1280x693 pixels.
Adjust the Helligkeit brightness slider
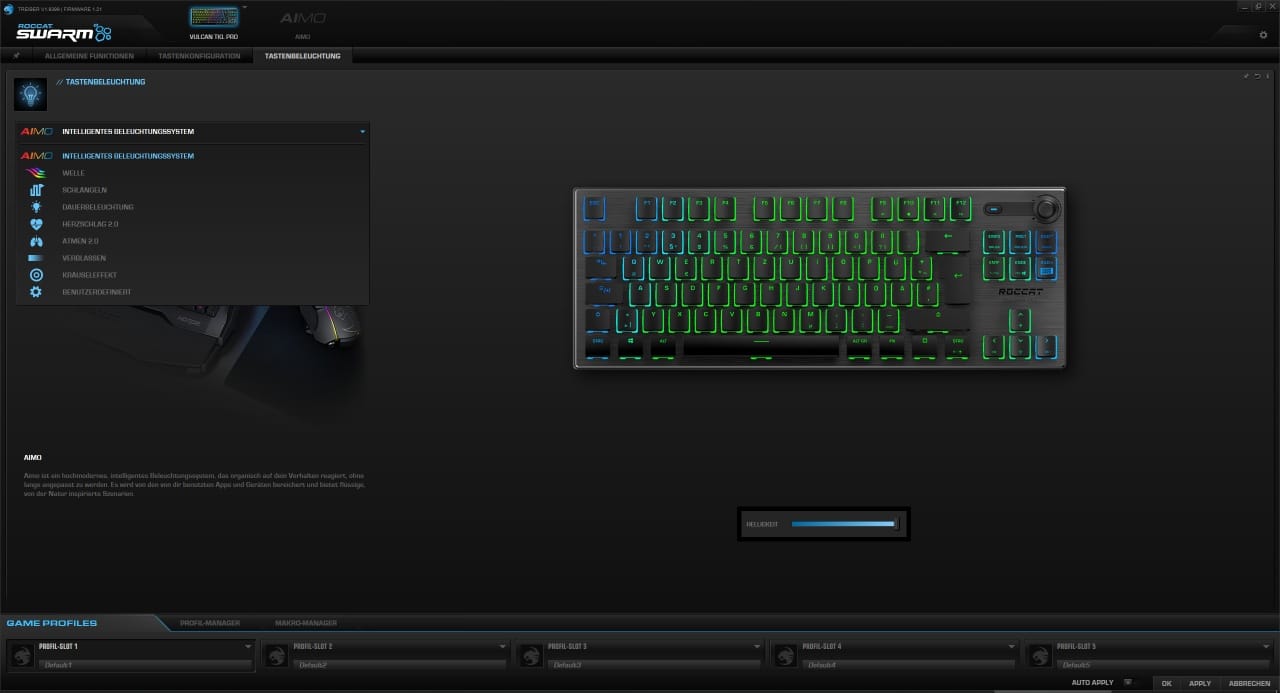(843, 523)
